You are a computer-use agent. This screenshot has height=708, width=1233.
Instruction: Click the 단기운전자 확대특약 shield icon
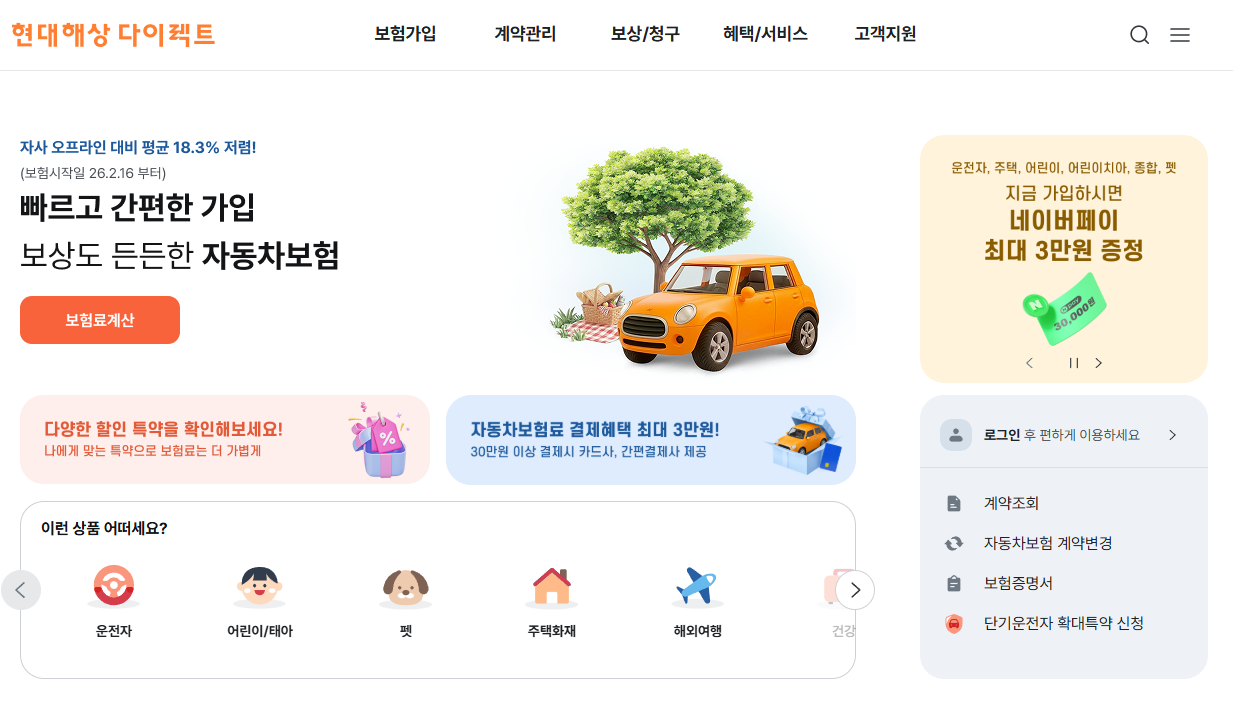[954, 624]
